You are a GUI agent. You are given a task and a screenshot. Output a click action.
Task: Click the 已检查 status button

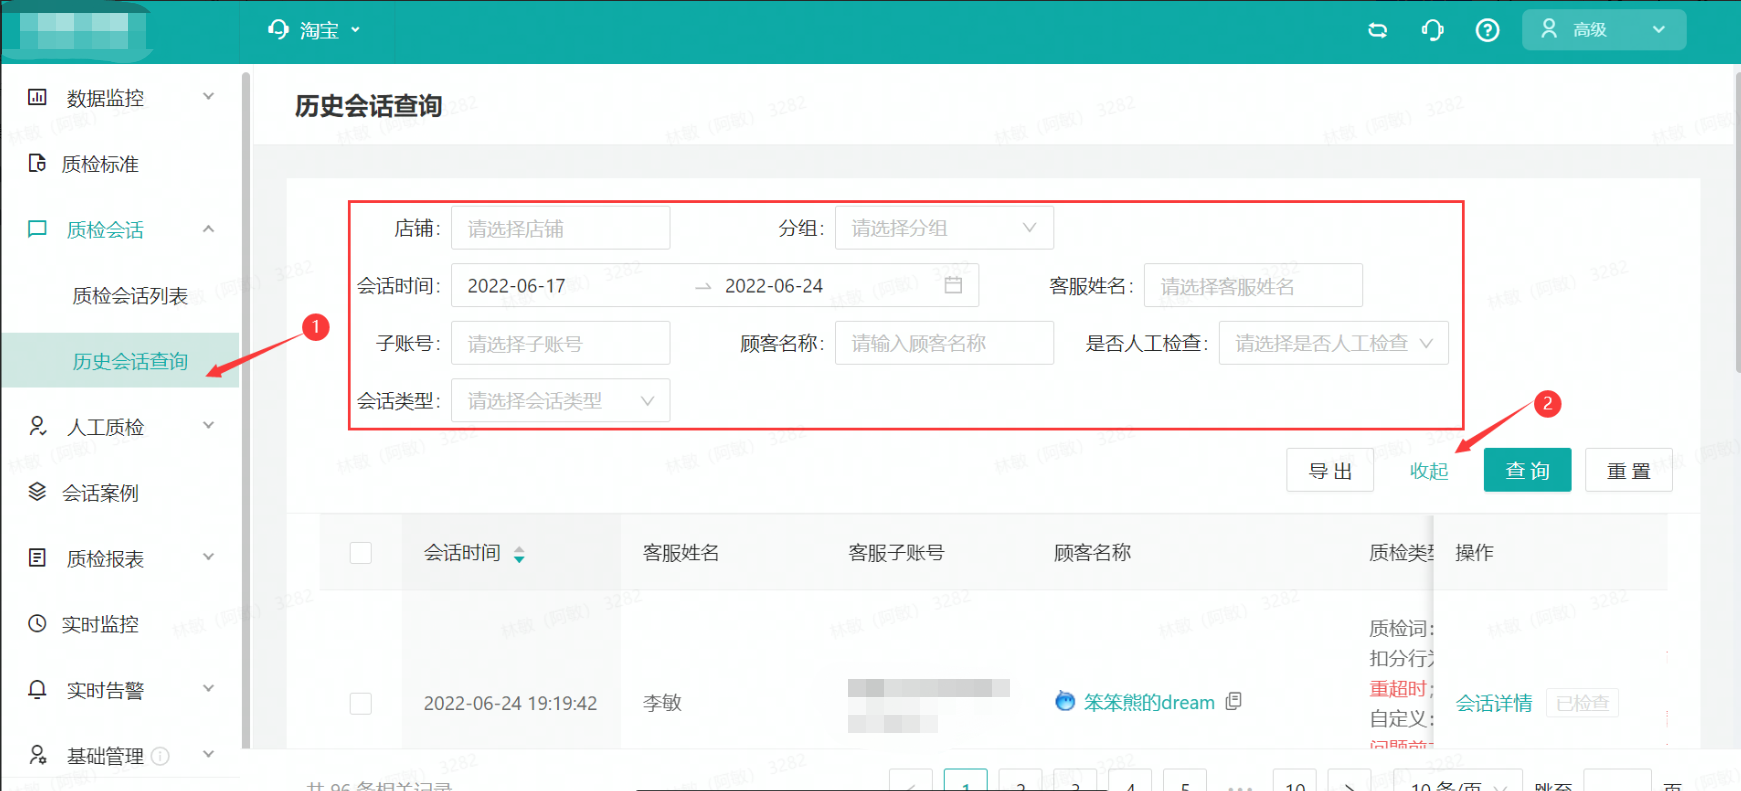pos(1582,703)
